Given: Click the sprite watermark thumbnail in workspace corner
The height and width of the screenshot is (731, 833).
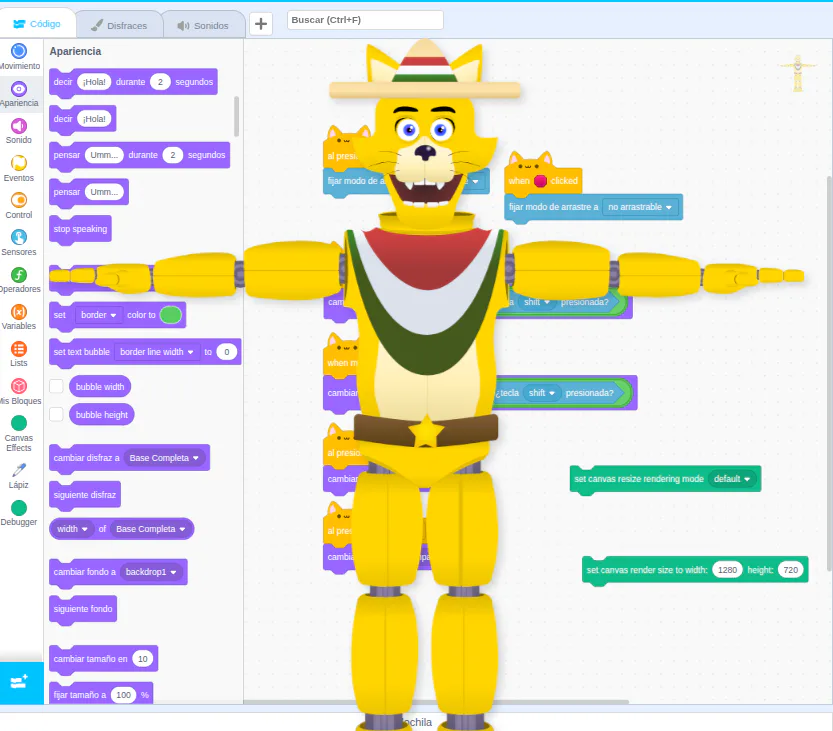Looking at the screenshot, I should [797, 73].
